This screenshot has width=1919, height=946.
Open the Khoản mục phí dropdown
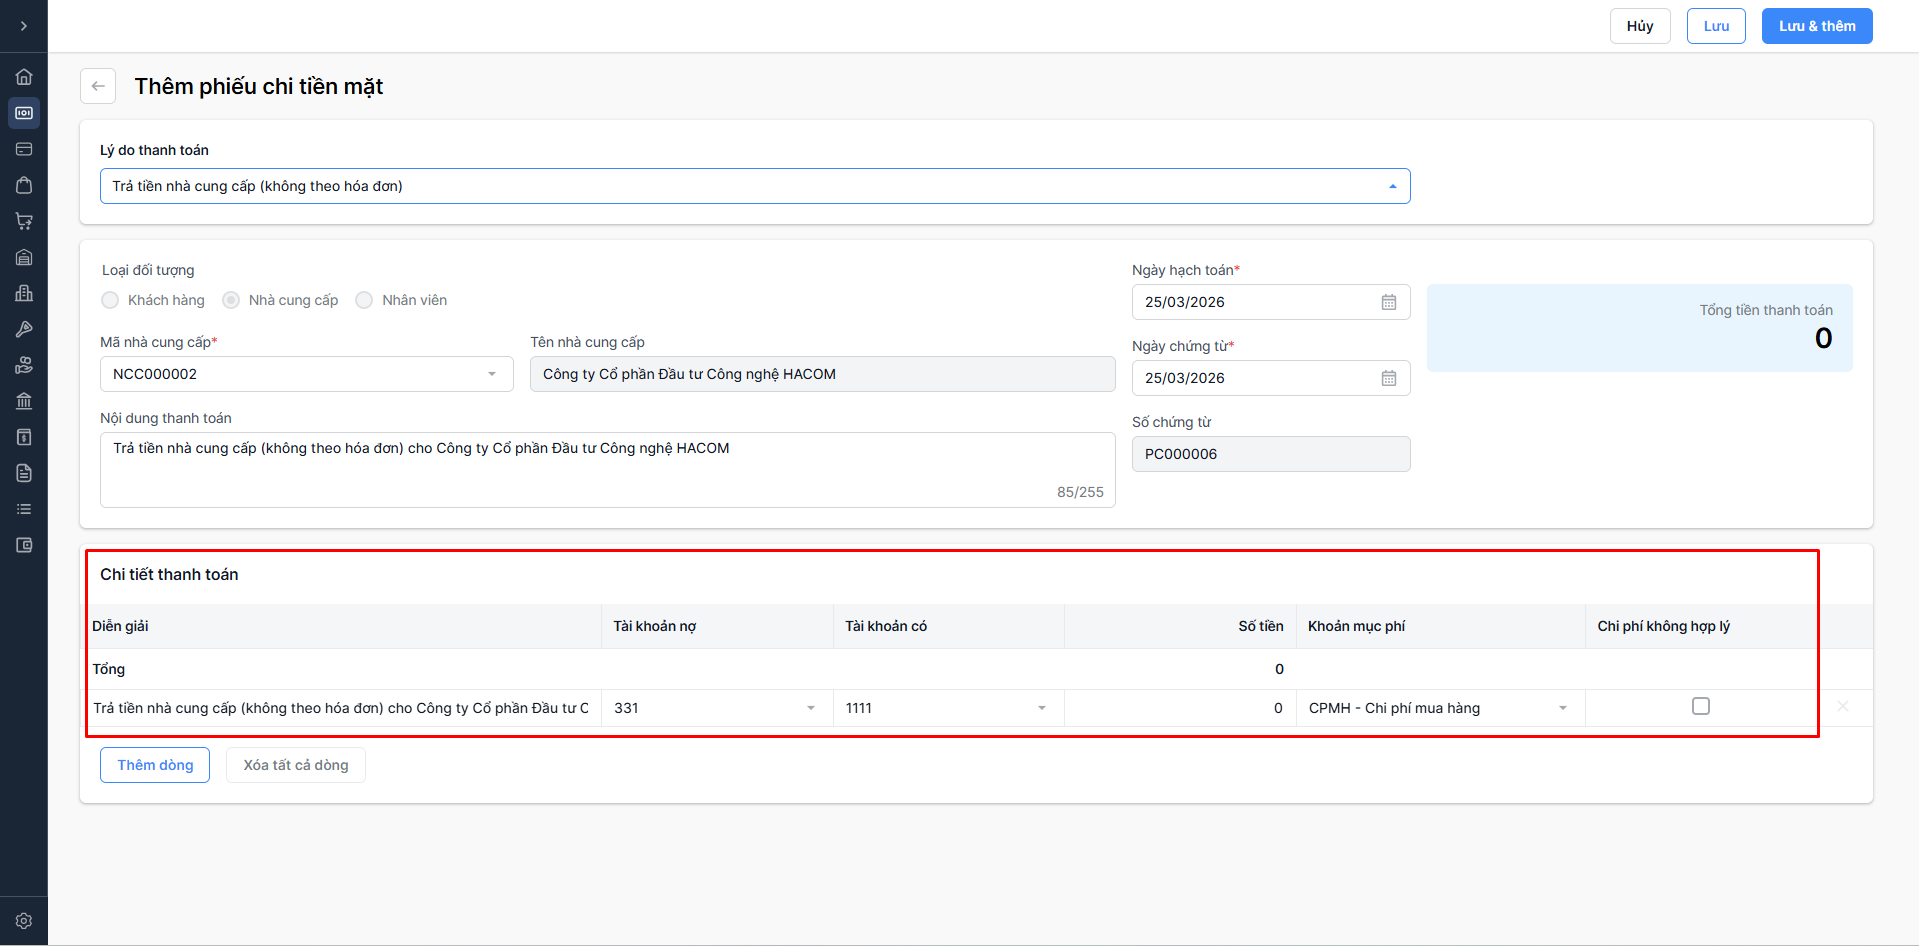tap(1562, 708)
